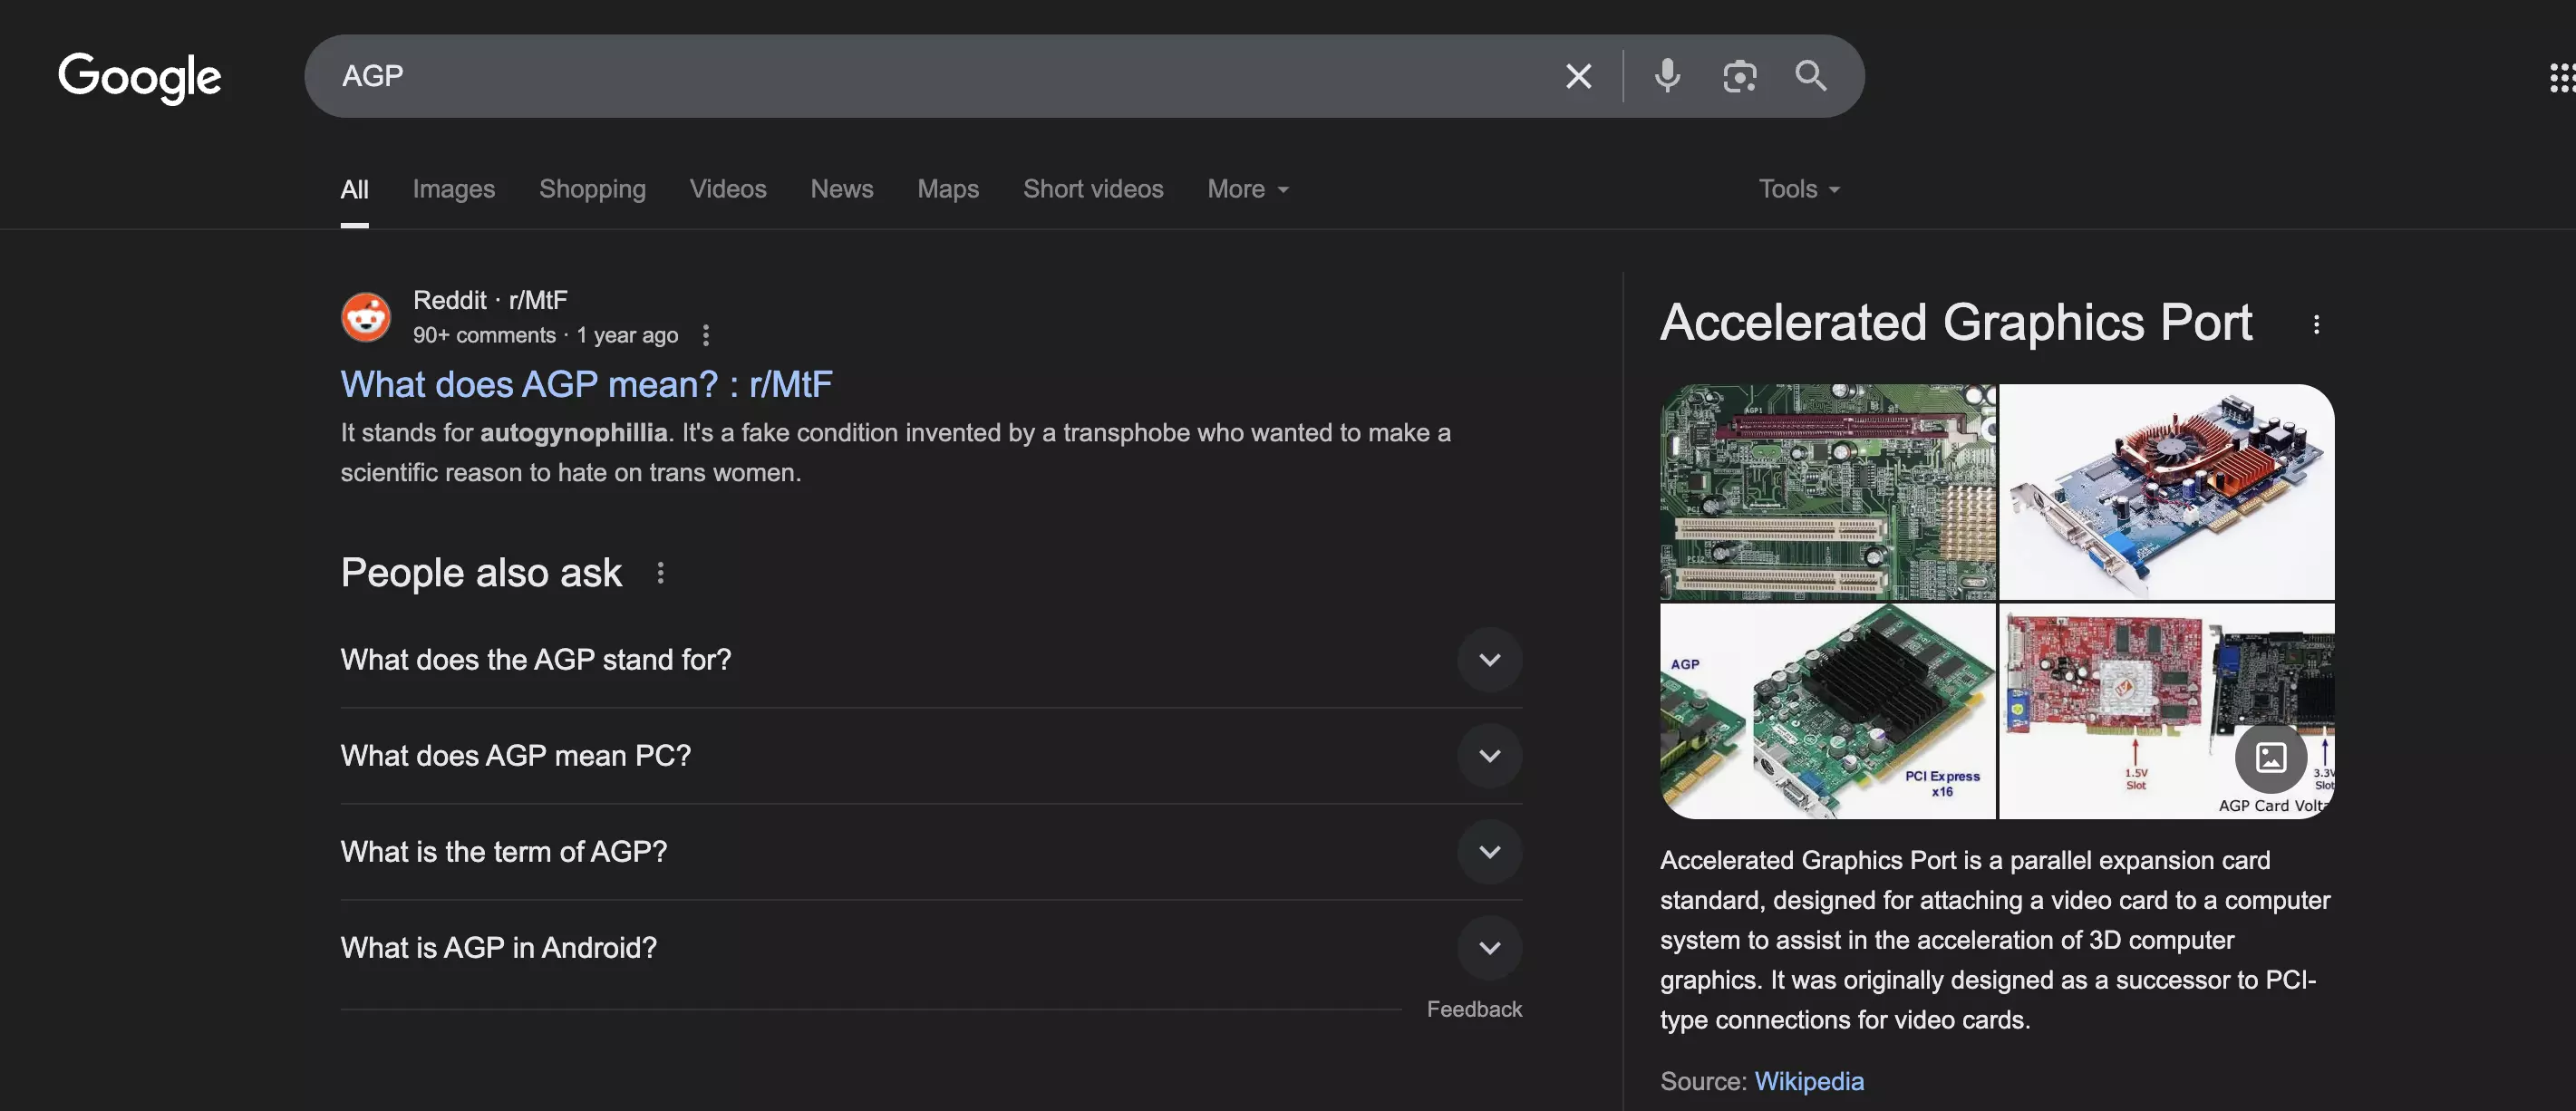Image resolution: width=2576 pixels, height=1111 pixels.
Task: Switch to the Images tab
Action: pyautogui.click(x=454, y=189)
